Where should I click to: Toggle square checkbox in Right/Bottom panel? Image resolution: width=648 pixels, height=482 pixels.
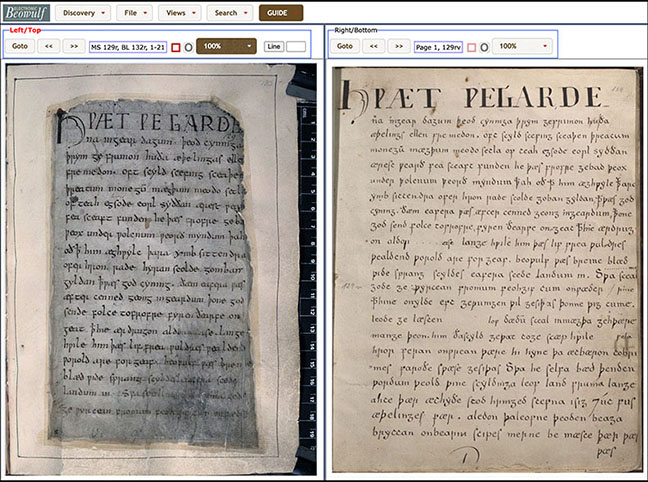click(x=472, y=48)
